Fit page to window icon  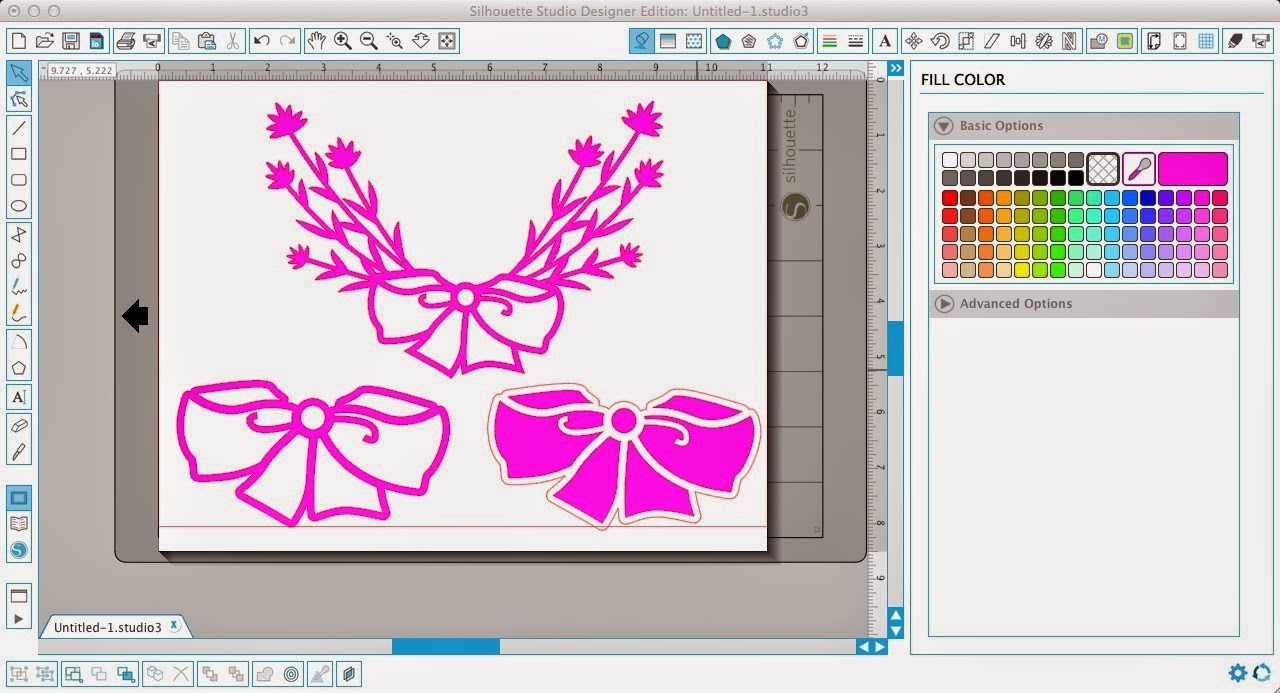[447, 41]
